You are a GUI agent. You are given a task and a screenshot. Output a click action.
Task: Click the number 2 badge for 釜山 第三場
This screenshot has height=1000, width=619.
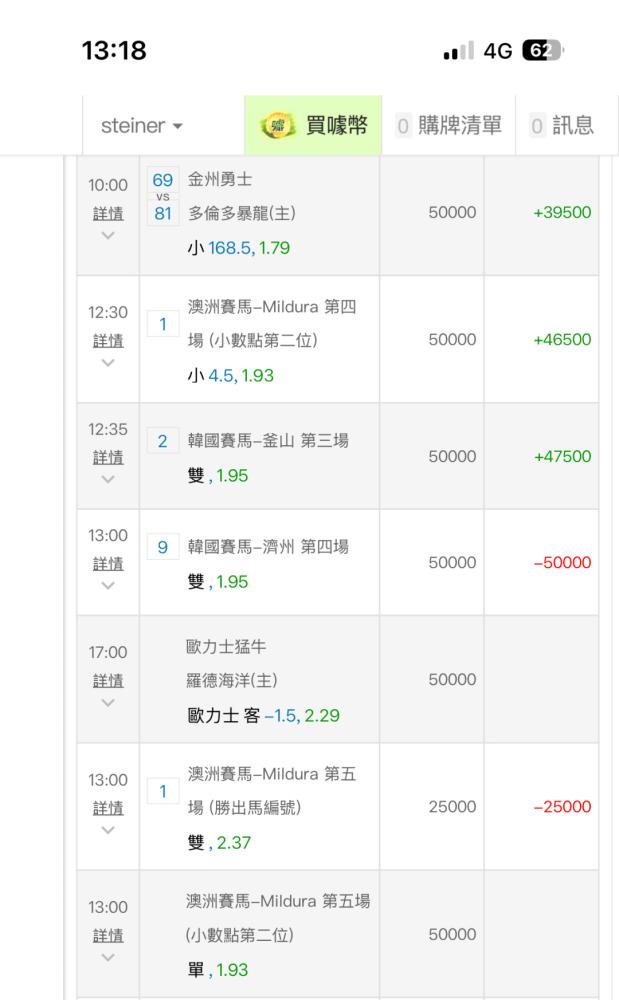tap(163, 441)
